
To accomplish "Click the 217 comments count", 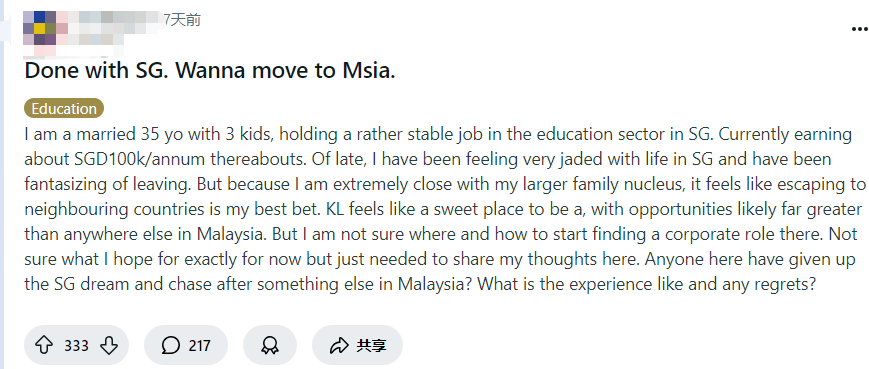I will tap(200, 346).
